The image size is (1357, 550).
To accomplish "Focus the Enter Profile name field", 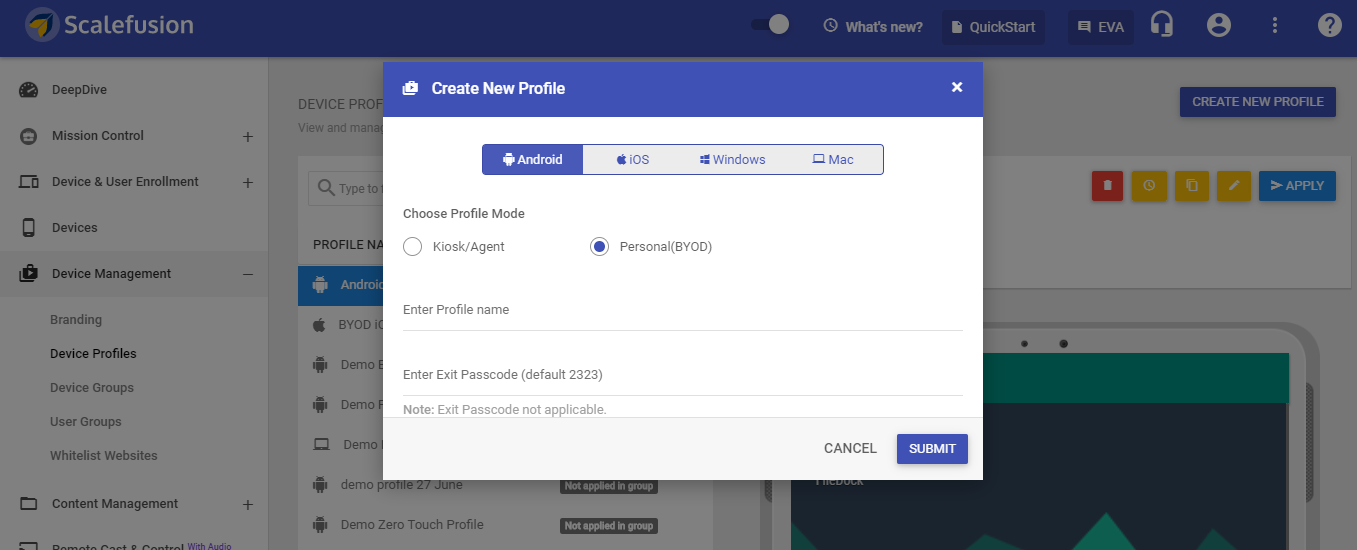I will click(x=683, y=311).
